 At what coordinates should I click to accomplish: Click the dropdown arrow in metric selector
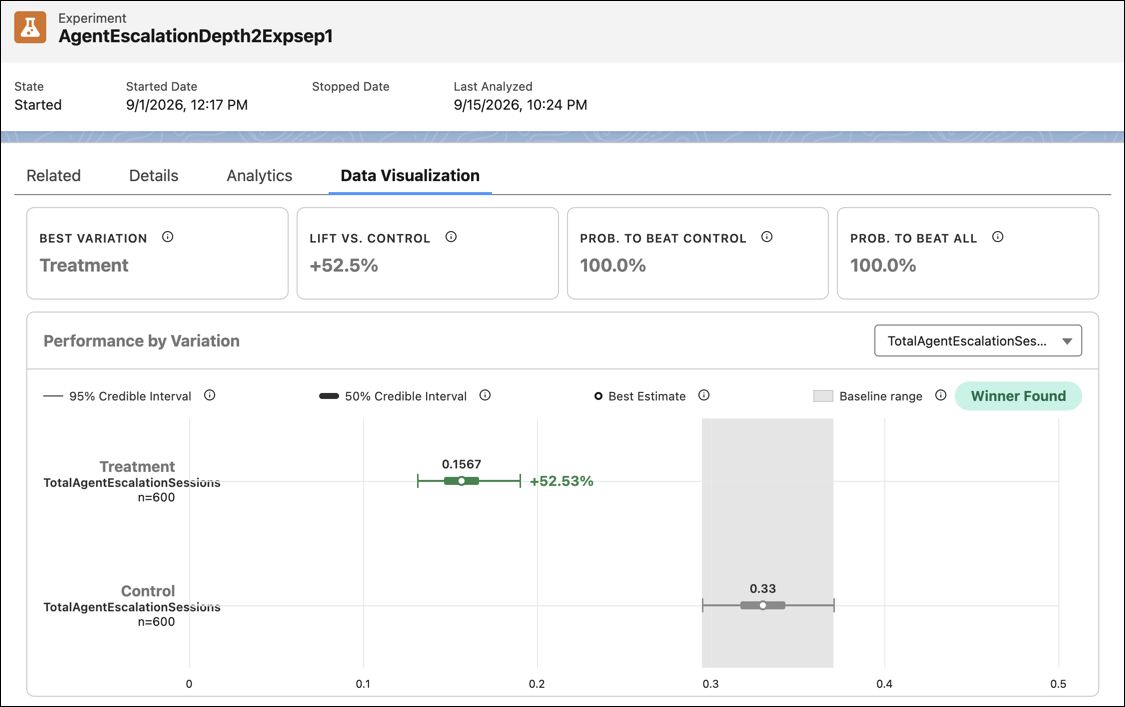(x=1067, y=342)
